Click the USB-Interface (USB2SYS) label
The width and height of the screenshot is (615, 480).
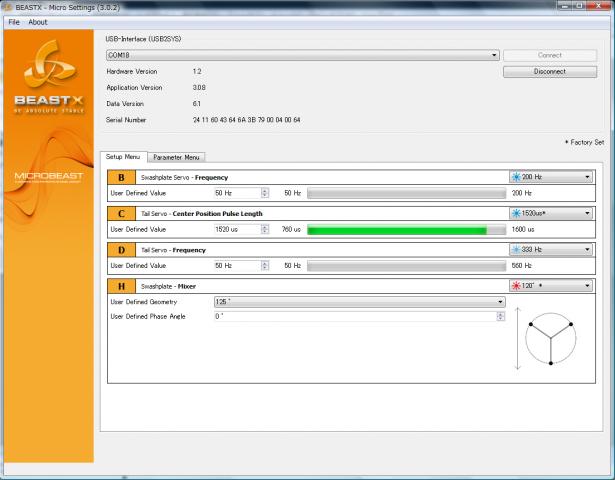[x=143, y=39]
